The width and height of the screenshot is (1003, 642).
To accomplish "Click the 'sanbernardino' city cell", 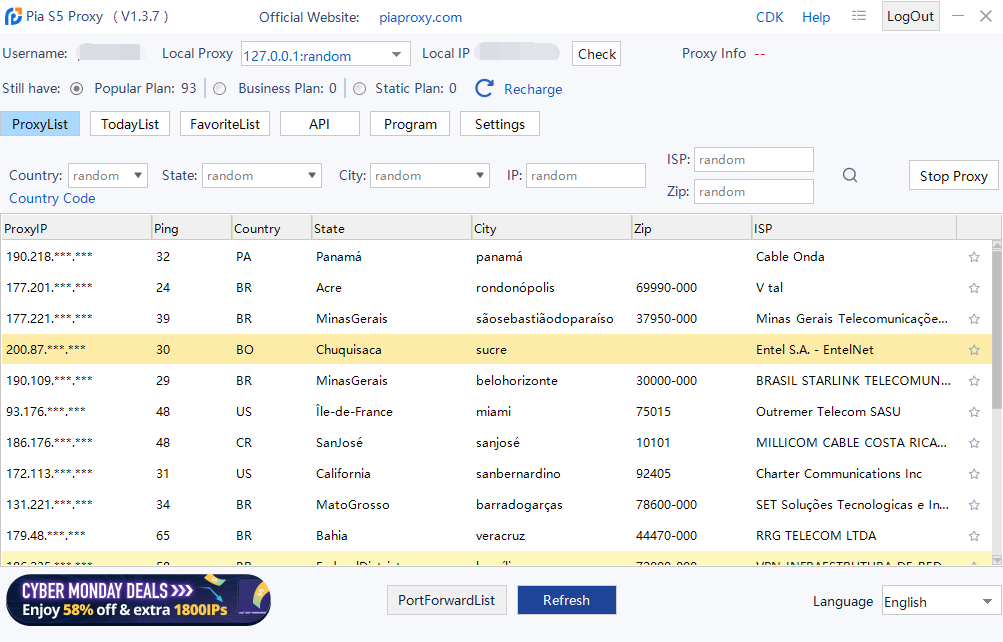I will (x=518, y=474).
